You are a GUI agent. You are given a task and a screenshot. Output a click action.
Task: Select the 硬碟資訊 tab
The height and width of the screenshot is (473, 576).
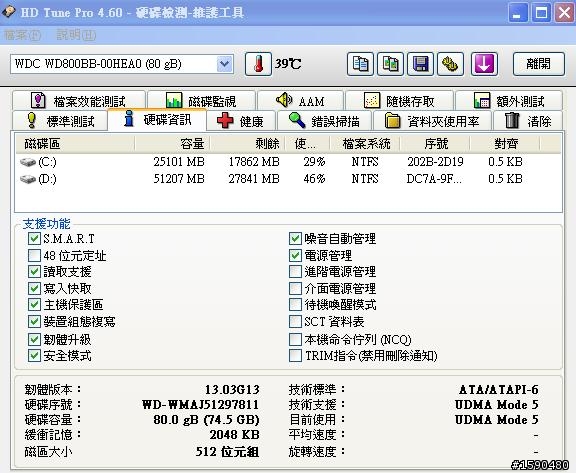click(157, 119)
